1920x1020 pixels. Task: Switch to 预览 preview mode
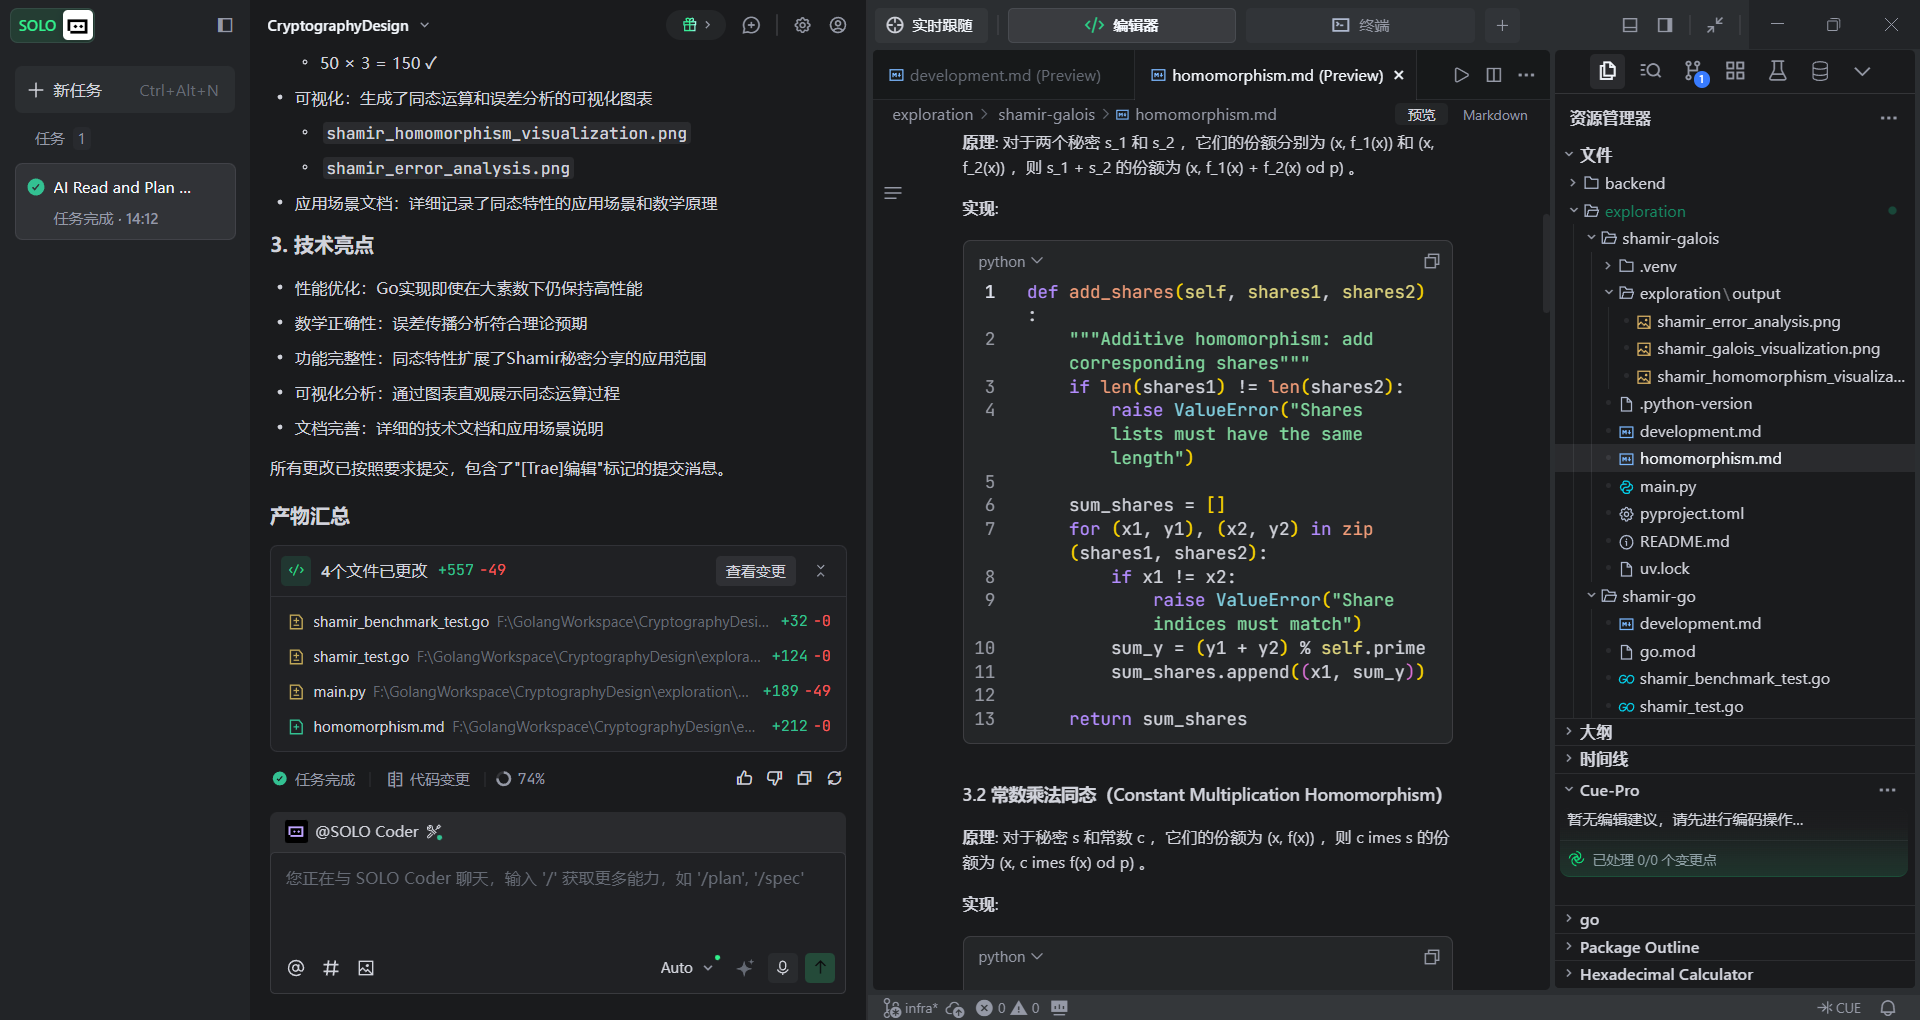tap(1421, 115)
